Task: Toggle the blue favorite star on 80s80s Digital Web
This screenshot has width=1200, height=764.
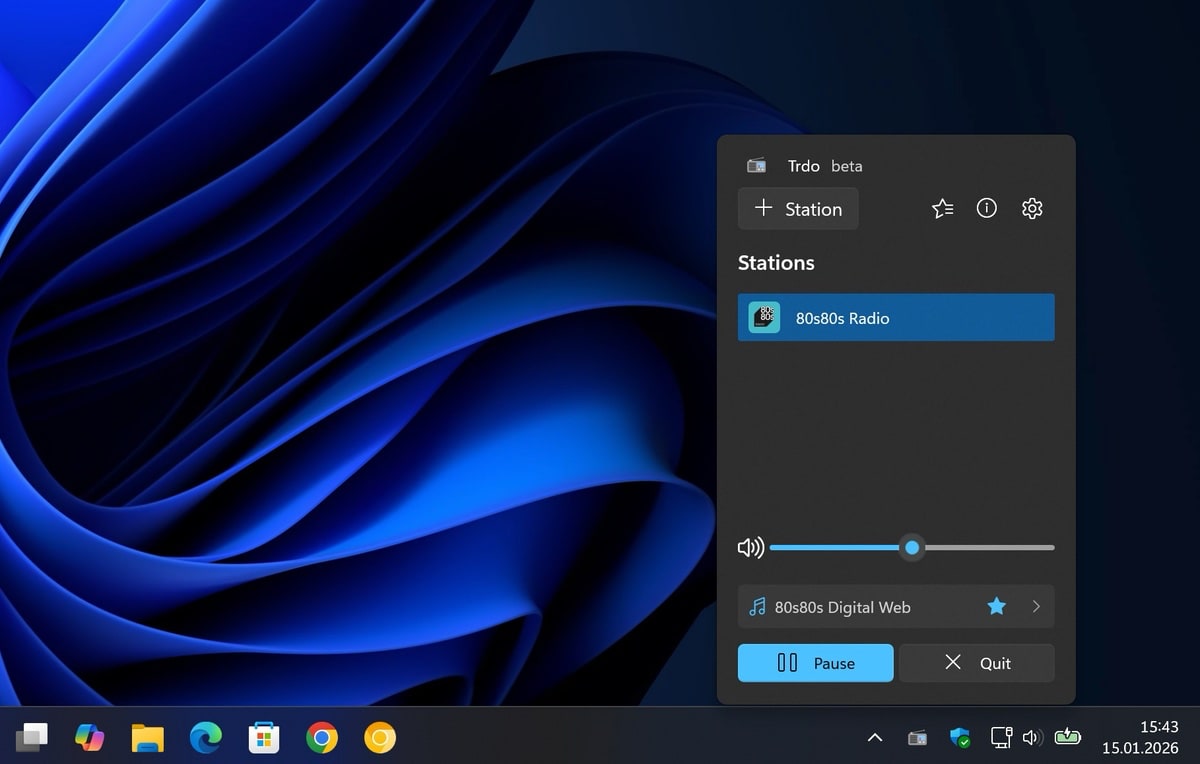Action: (x=996, y=606)
